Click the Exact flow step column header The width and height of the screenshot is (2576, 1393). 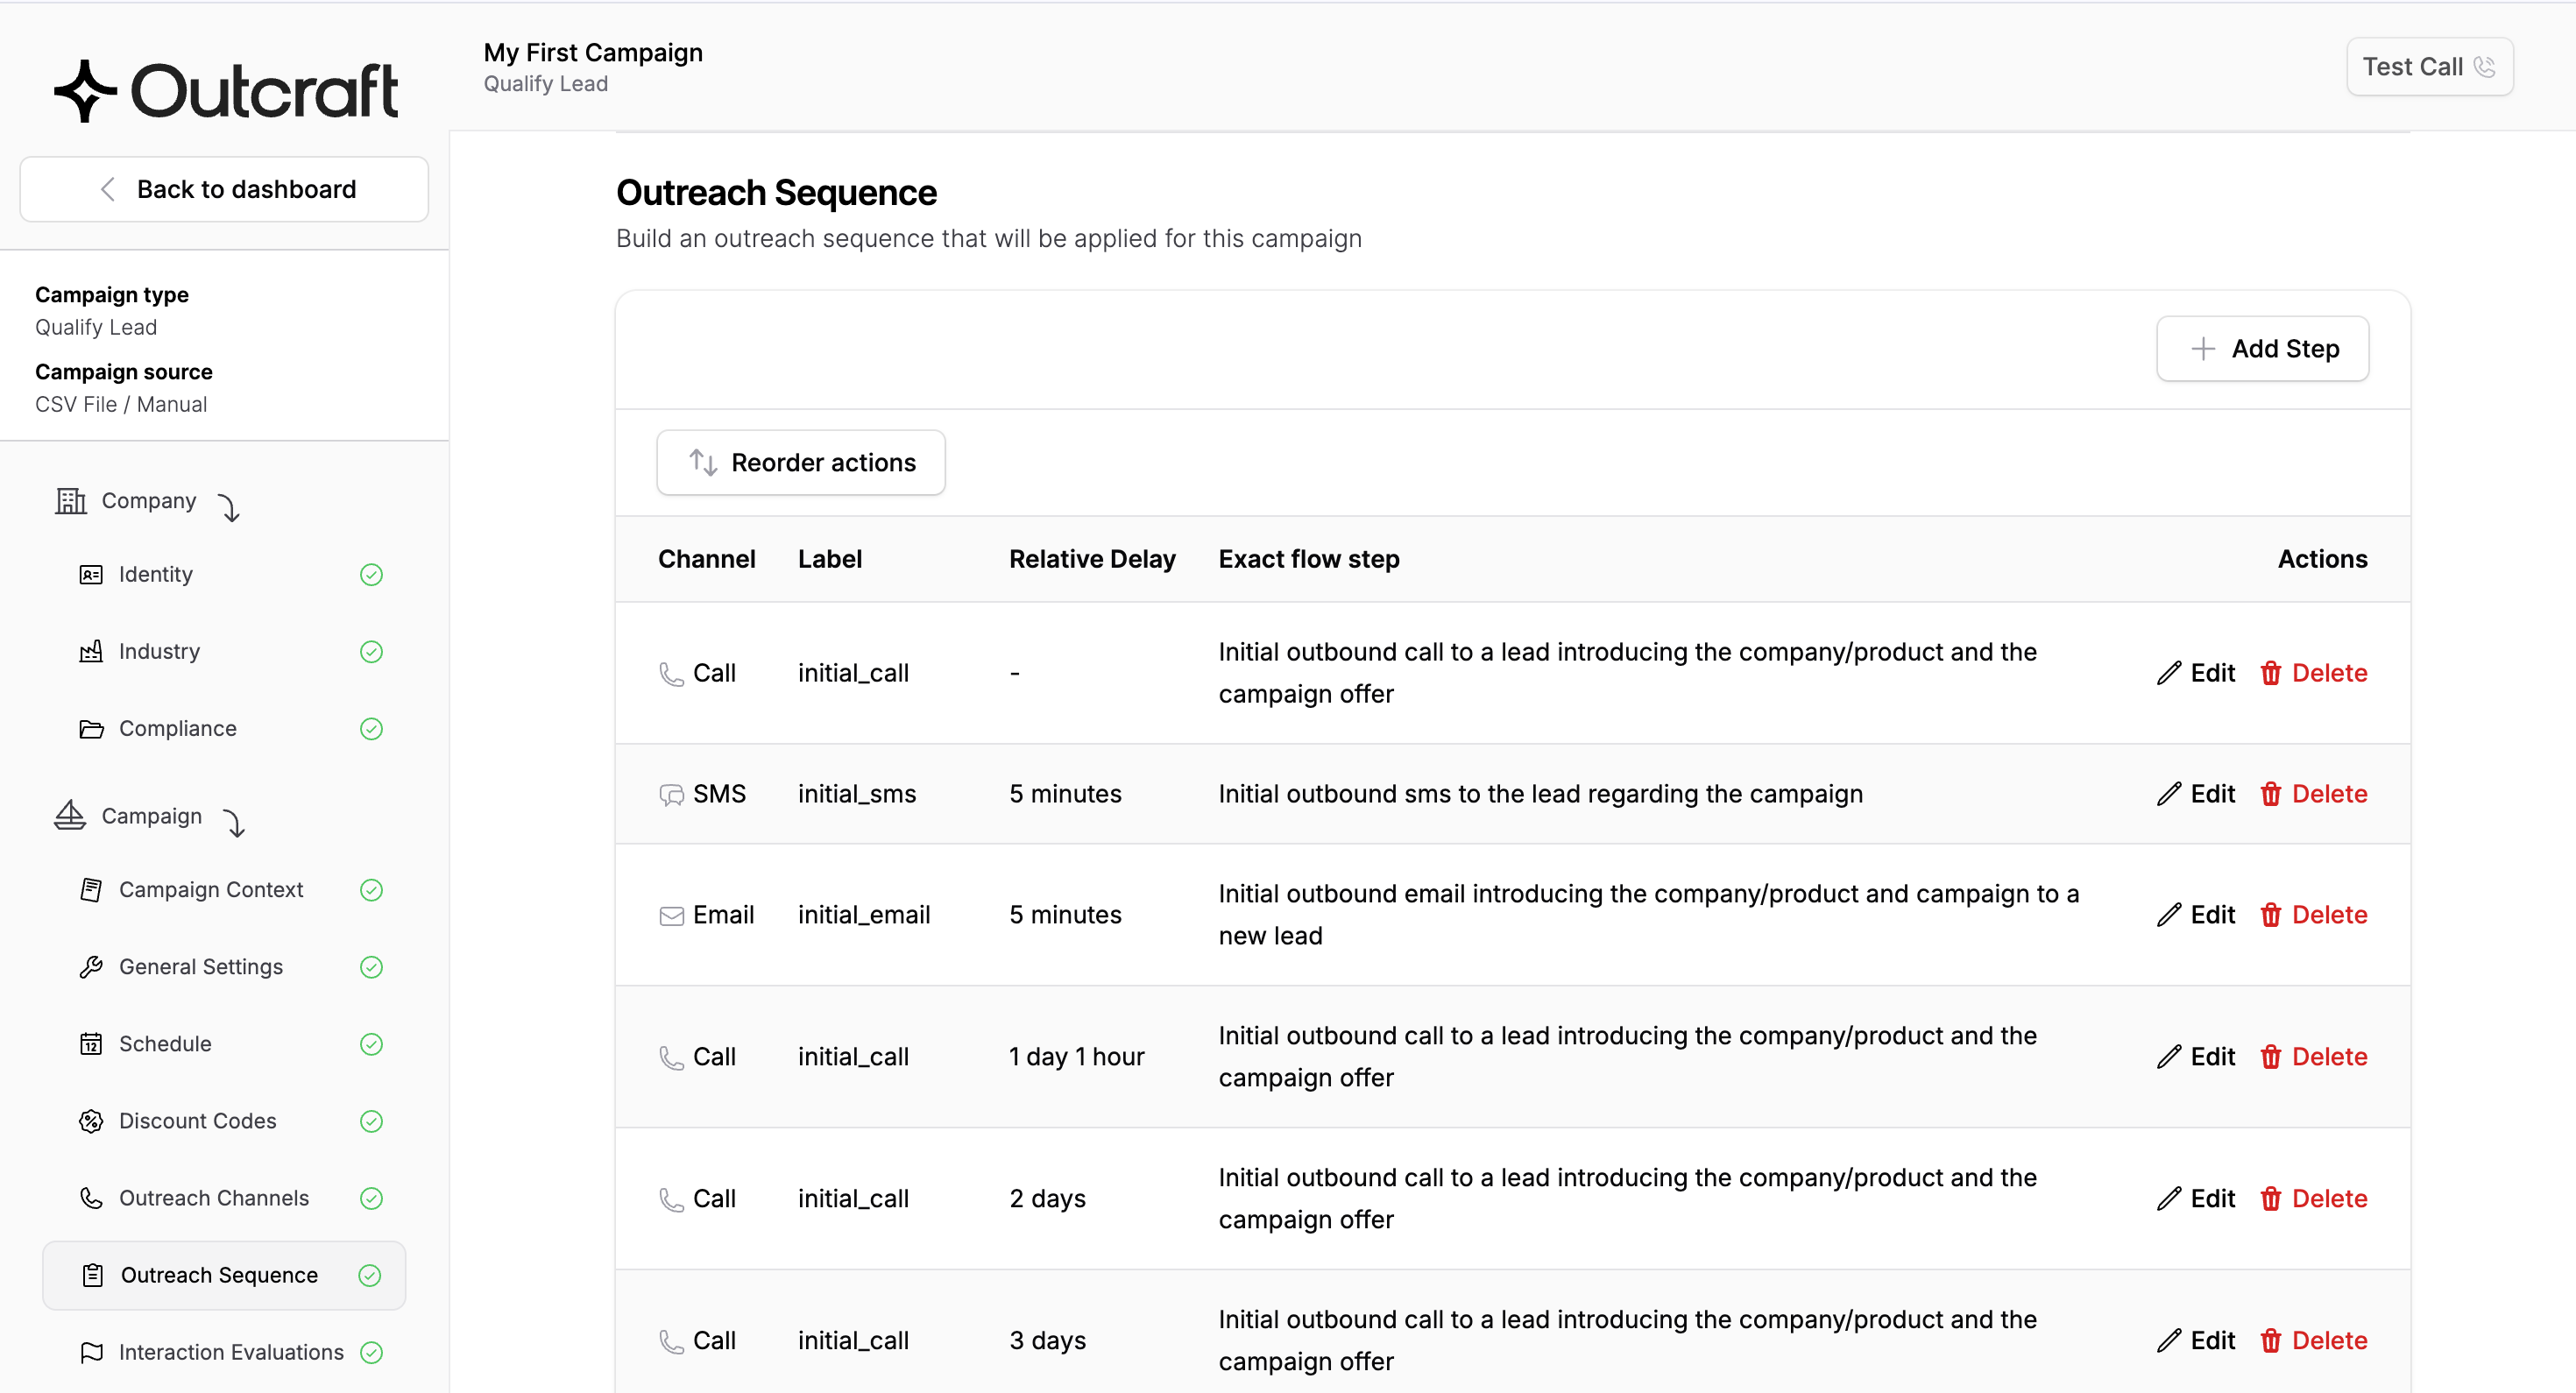[1309, 559]
